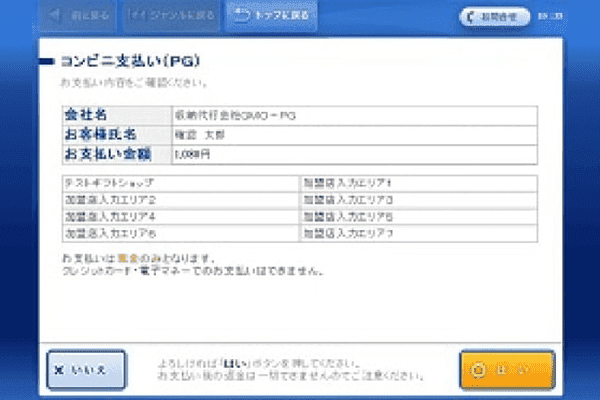Image resolution: width=600 pixels, height=400 pixels.
Task: Tap the X icon on the いいえ button
Action: [x=62, y=370]
